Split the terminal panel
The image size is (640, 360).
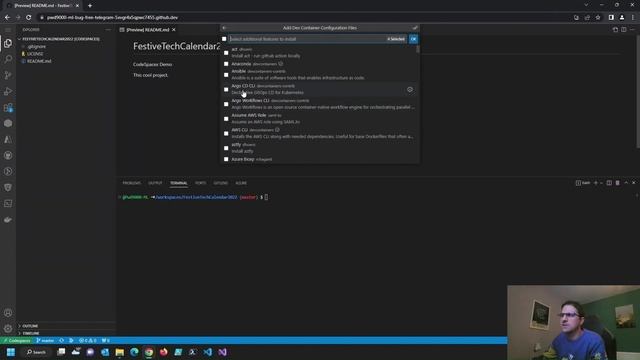click(609, 183)
